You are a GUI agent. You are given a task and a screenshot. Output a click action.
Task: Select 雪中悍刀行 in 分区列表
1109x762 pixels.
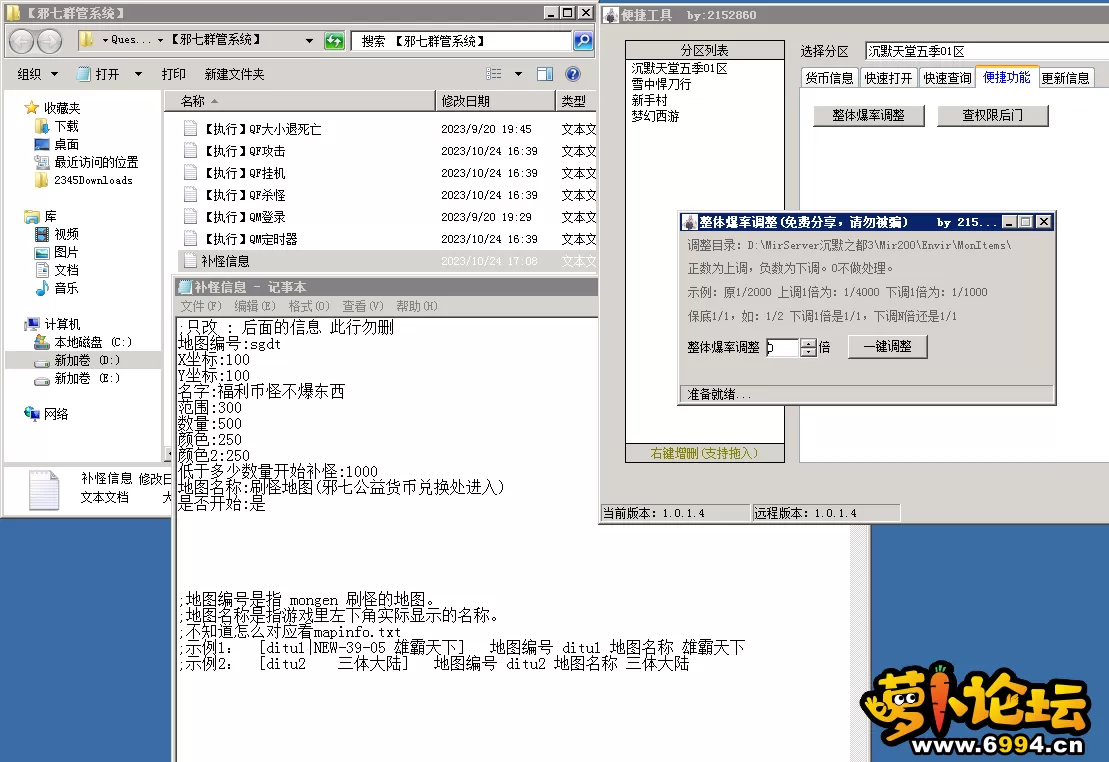[661, 84]
